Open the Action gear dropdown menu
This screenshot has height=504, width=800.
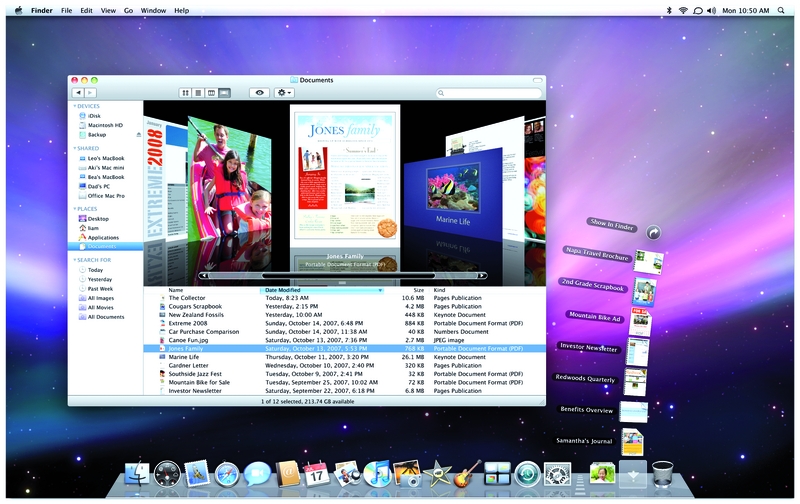(x=285, y=92)
